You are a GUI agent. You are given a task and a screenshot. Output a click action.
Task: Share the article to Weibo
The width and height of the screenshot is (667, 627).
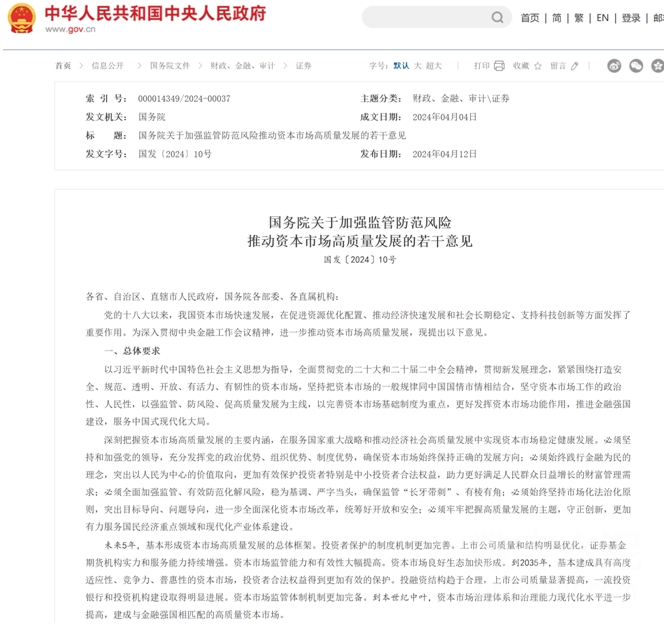click(x=612, y=66)
